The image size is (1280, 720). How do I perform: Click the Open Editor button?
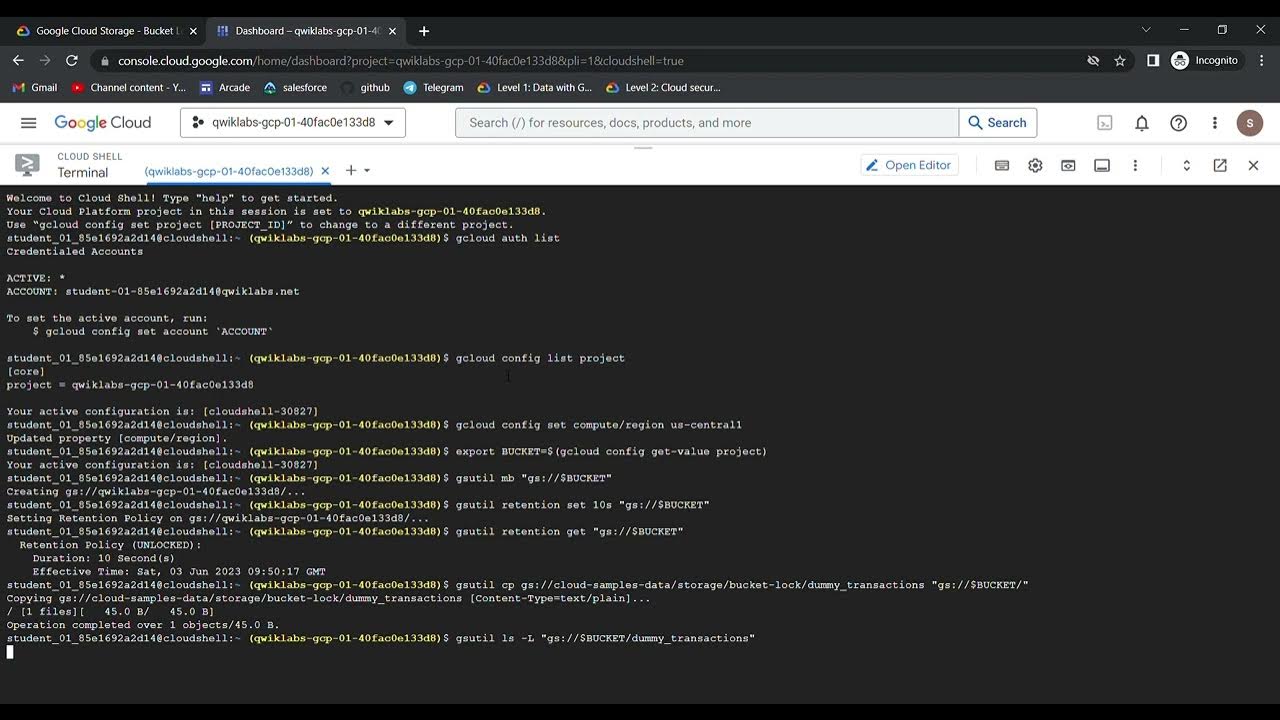[x=909, y=165]
